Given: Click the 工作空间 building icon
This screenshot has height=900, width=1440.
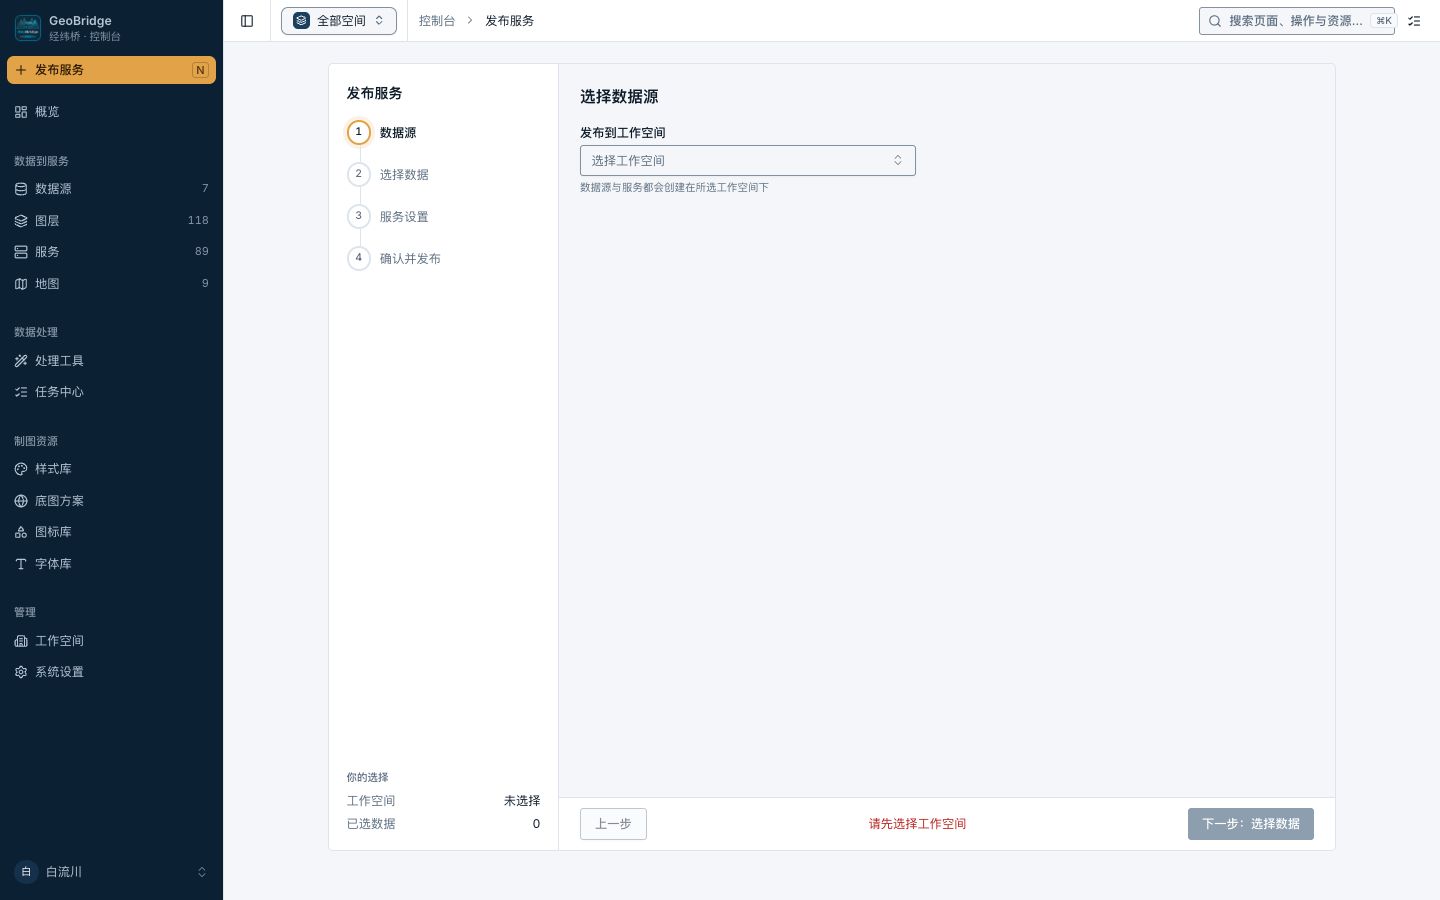Looking at the screenshot, I should pyautogui.click(x=21, y=641).
